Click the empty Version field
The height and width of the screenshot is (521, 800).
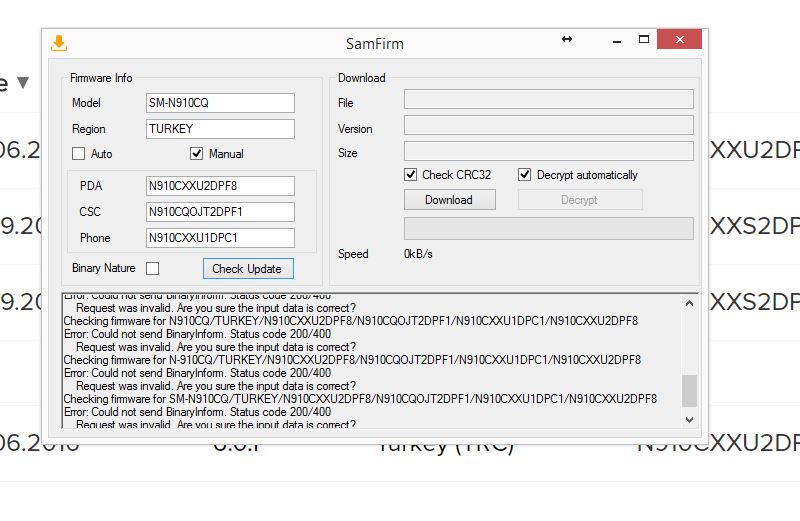(548, 125)
